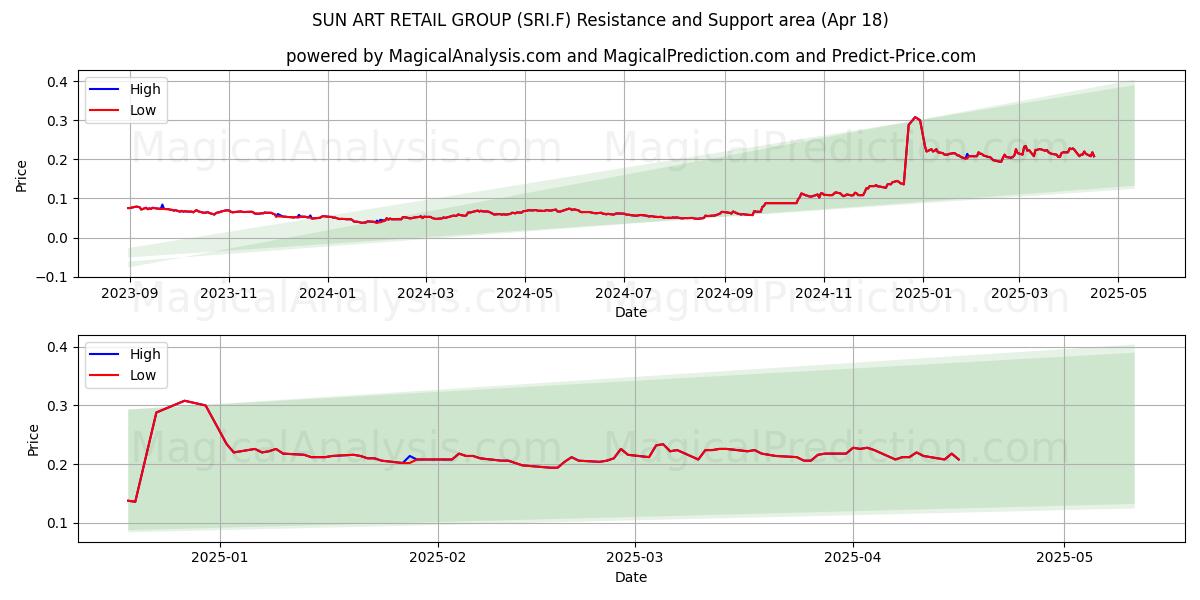Click the 2024-01 date tick label

327,294
